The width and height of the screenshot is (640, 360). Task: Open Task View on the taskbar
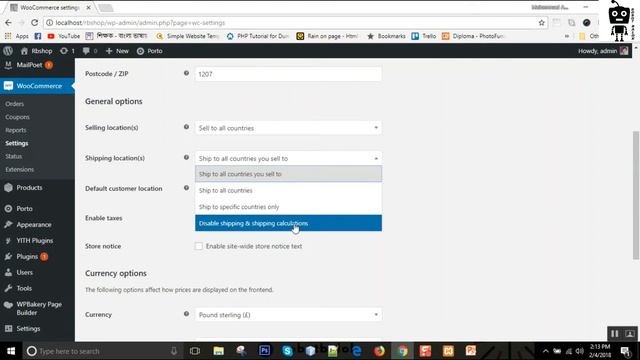pyautogui.click(x=195, y=351)
